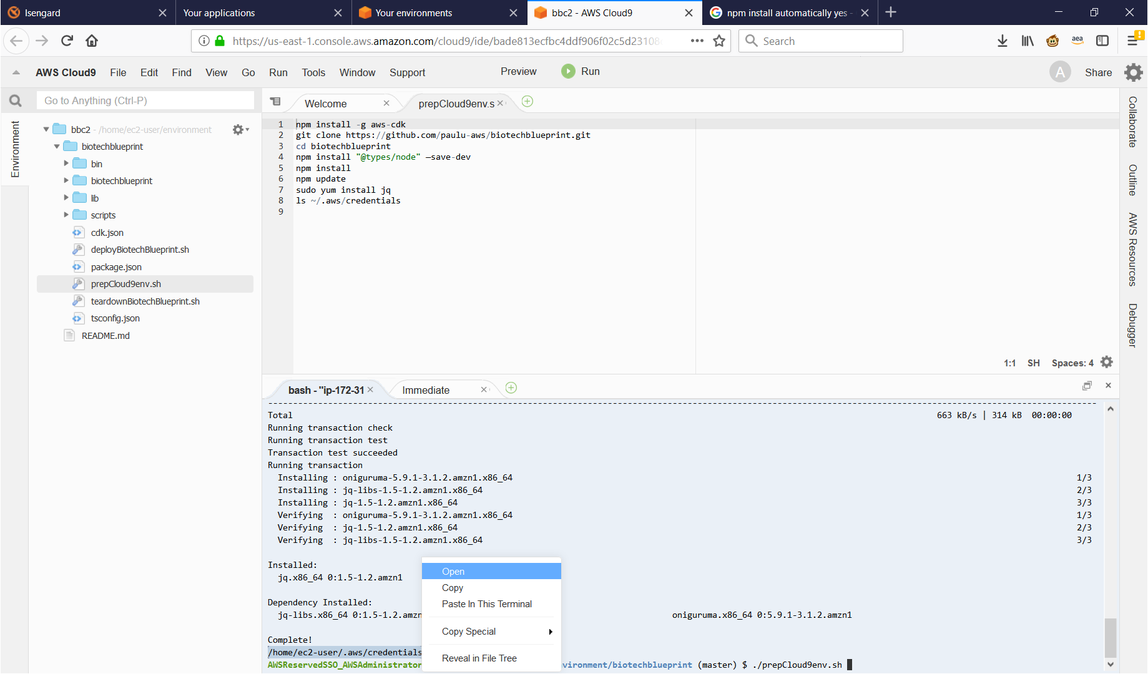Screen dimensions: 1148x674
Task: Open the Edit menu
Action: (149, 72)
